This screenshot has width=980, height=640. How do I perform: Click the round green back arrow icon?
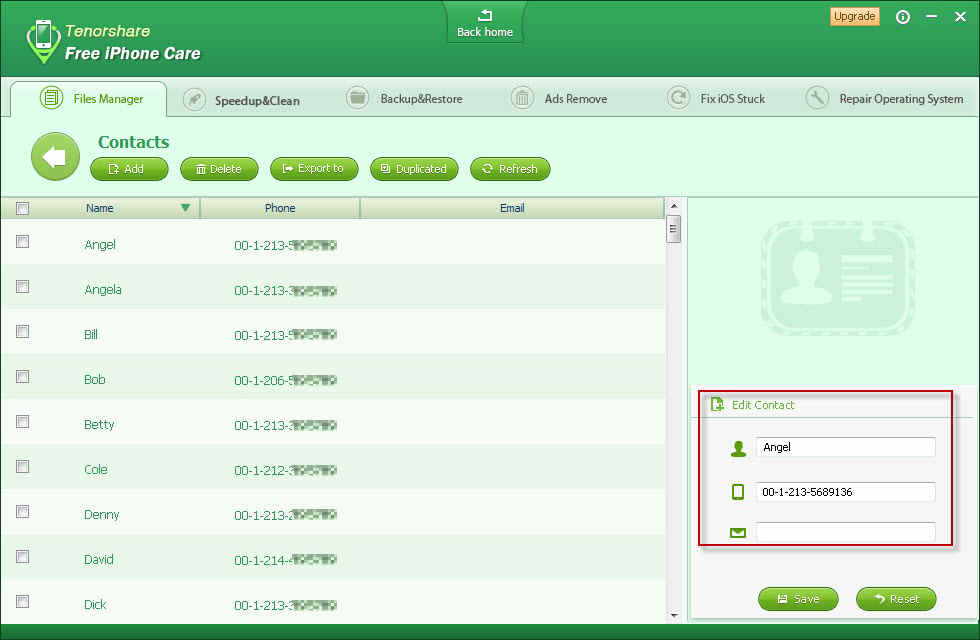(x=56, y=156)
